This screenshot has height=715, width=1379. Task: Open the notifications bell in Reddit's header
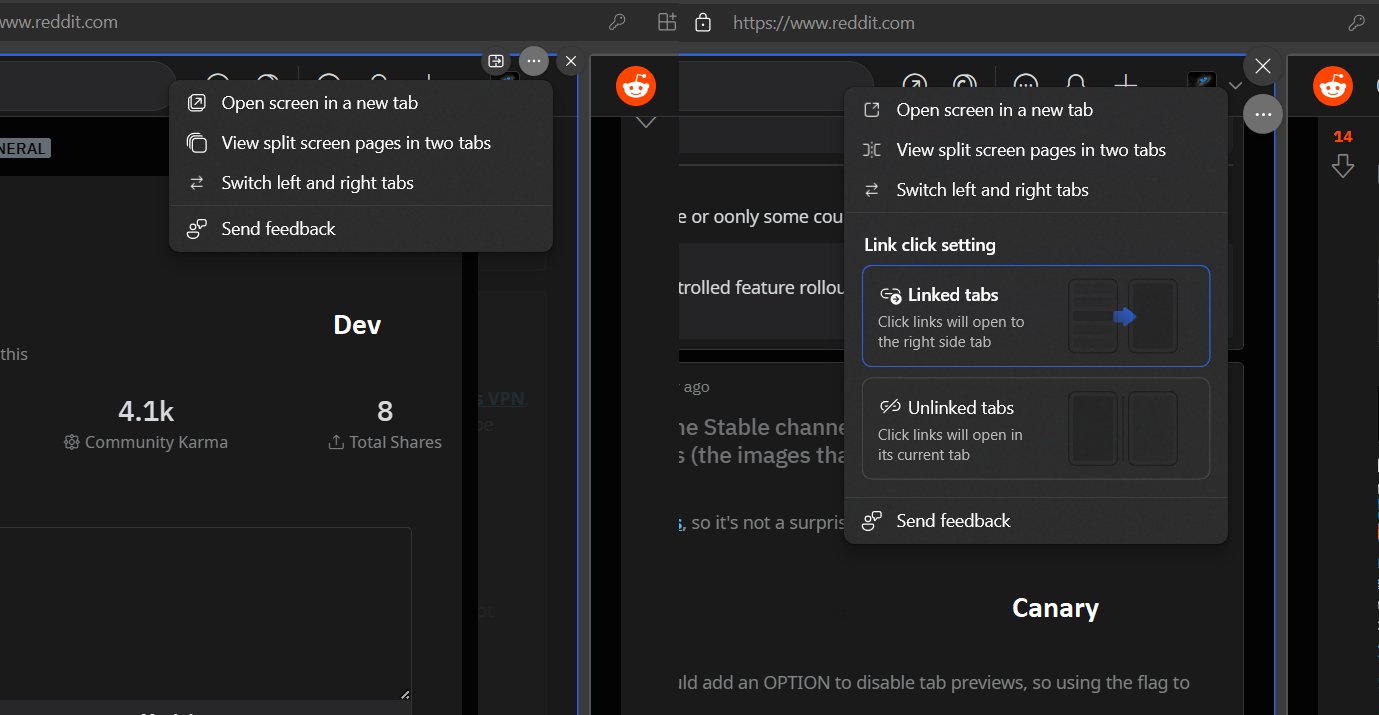(1075, 85)
